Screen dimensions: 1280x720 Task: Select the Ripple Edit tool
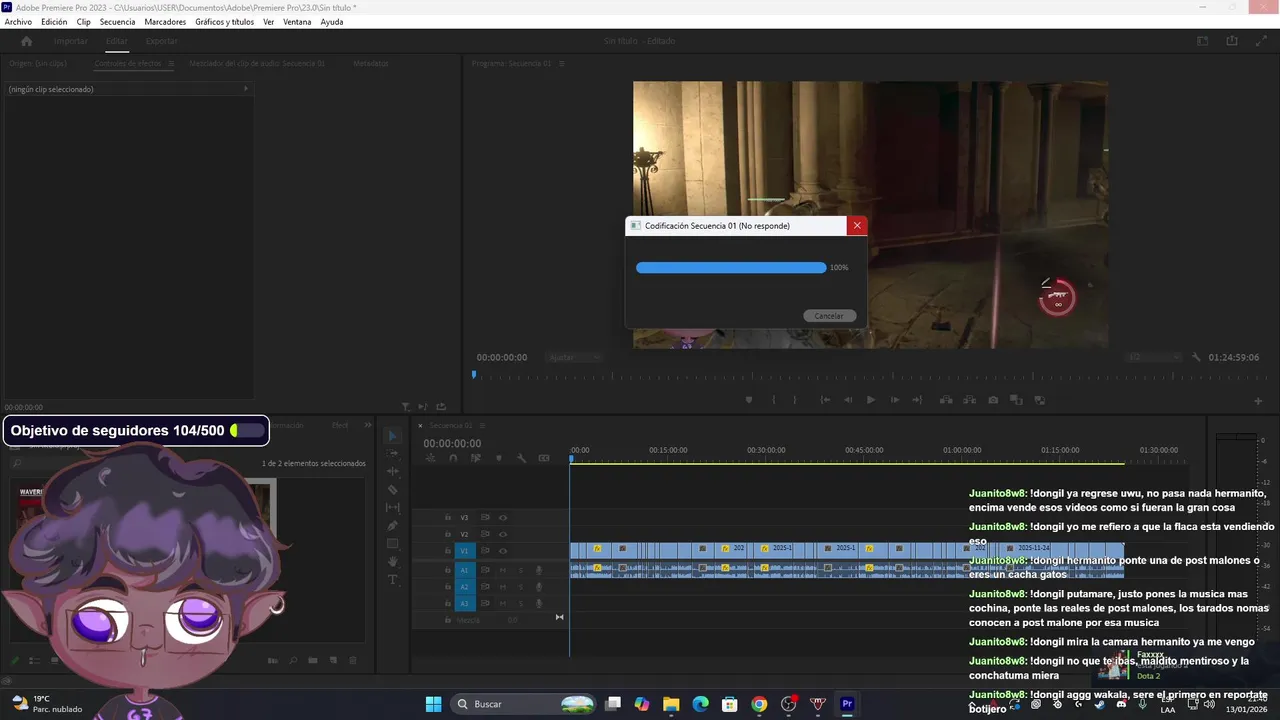[392, 472]
